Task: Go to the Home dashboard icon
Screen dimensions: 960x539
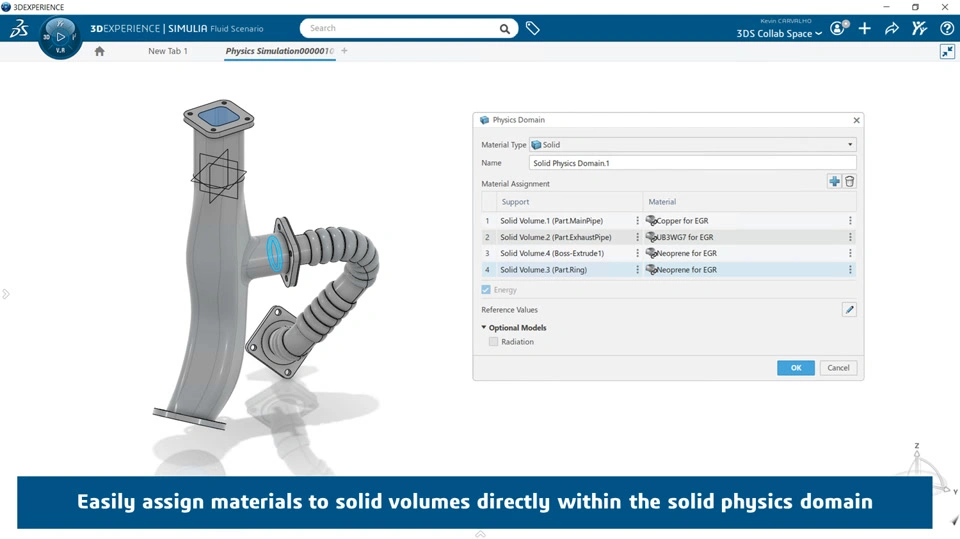Action: [x=99, y=51]
